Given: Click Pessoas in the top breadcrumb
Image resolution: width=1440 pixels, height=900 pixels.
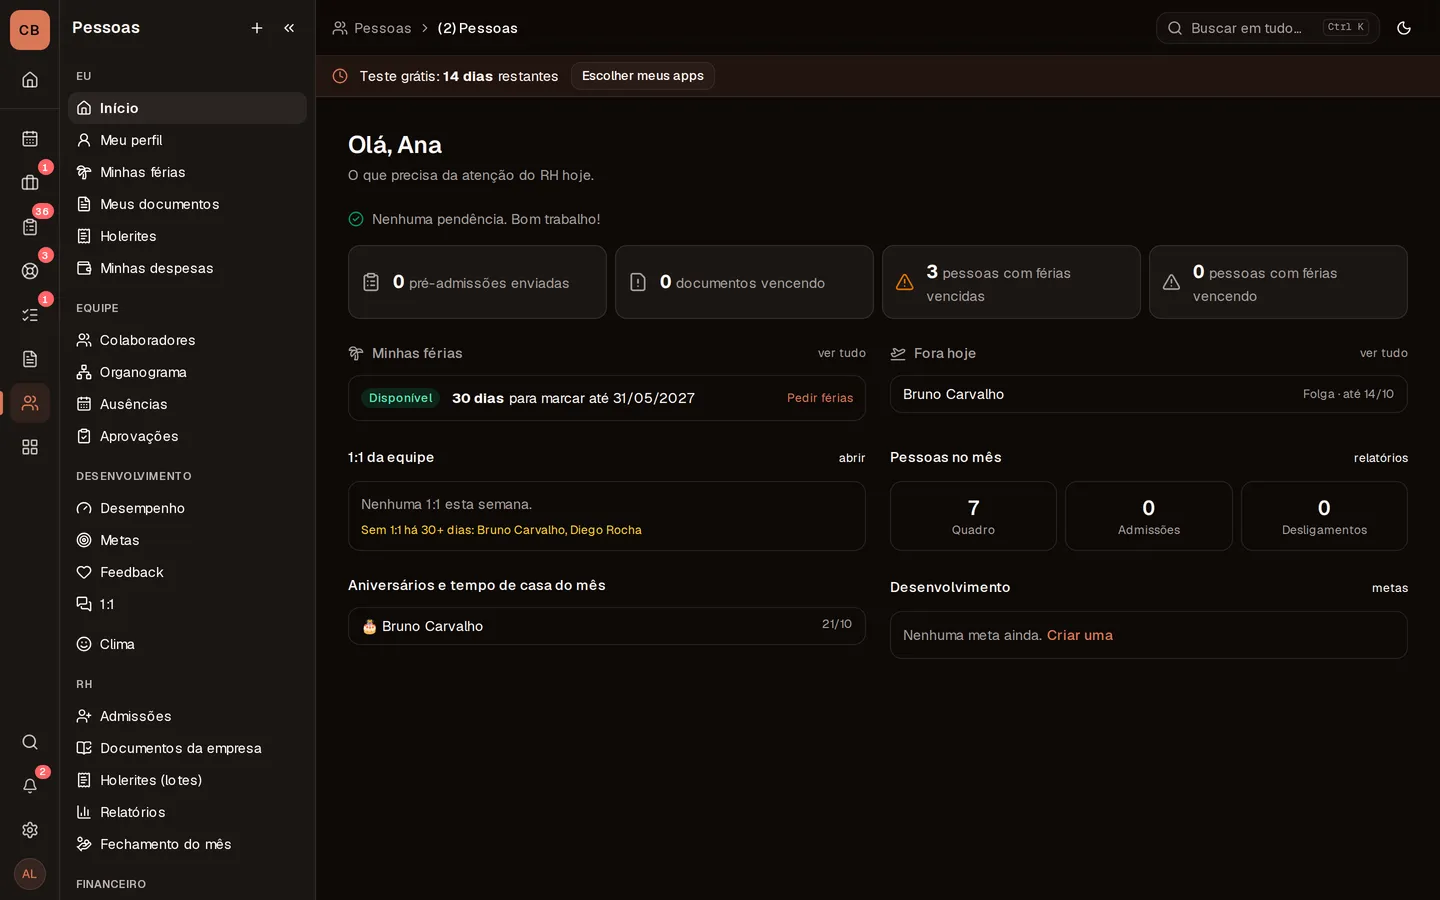Looking at the screenshot, I should tap(372, 28).
